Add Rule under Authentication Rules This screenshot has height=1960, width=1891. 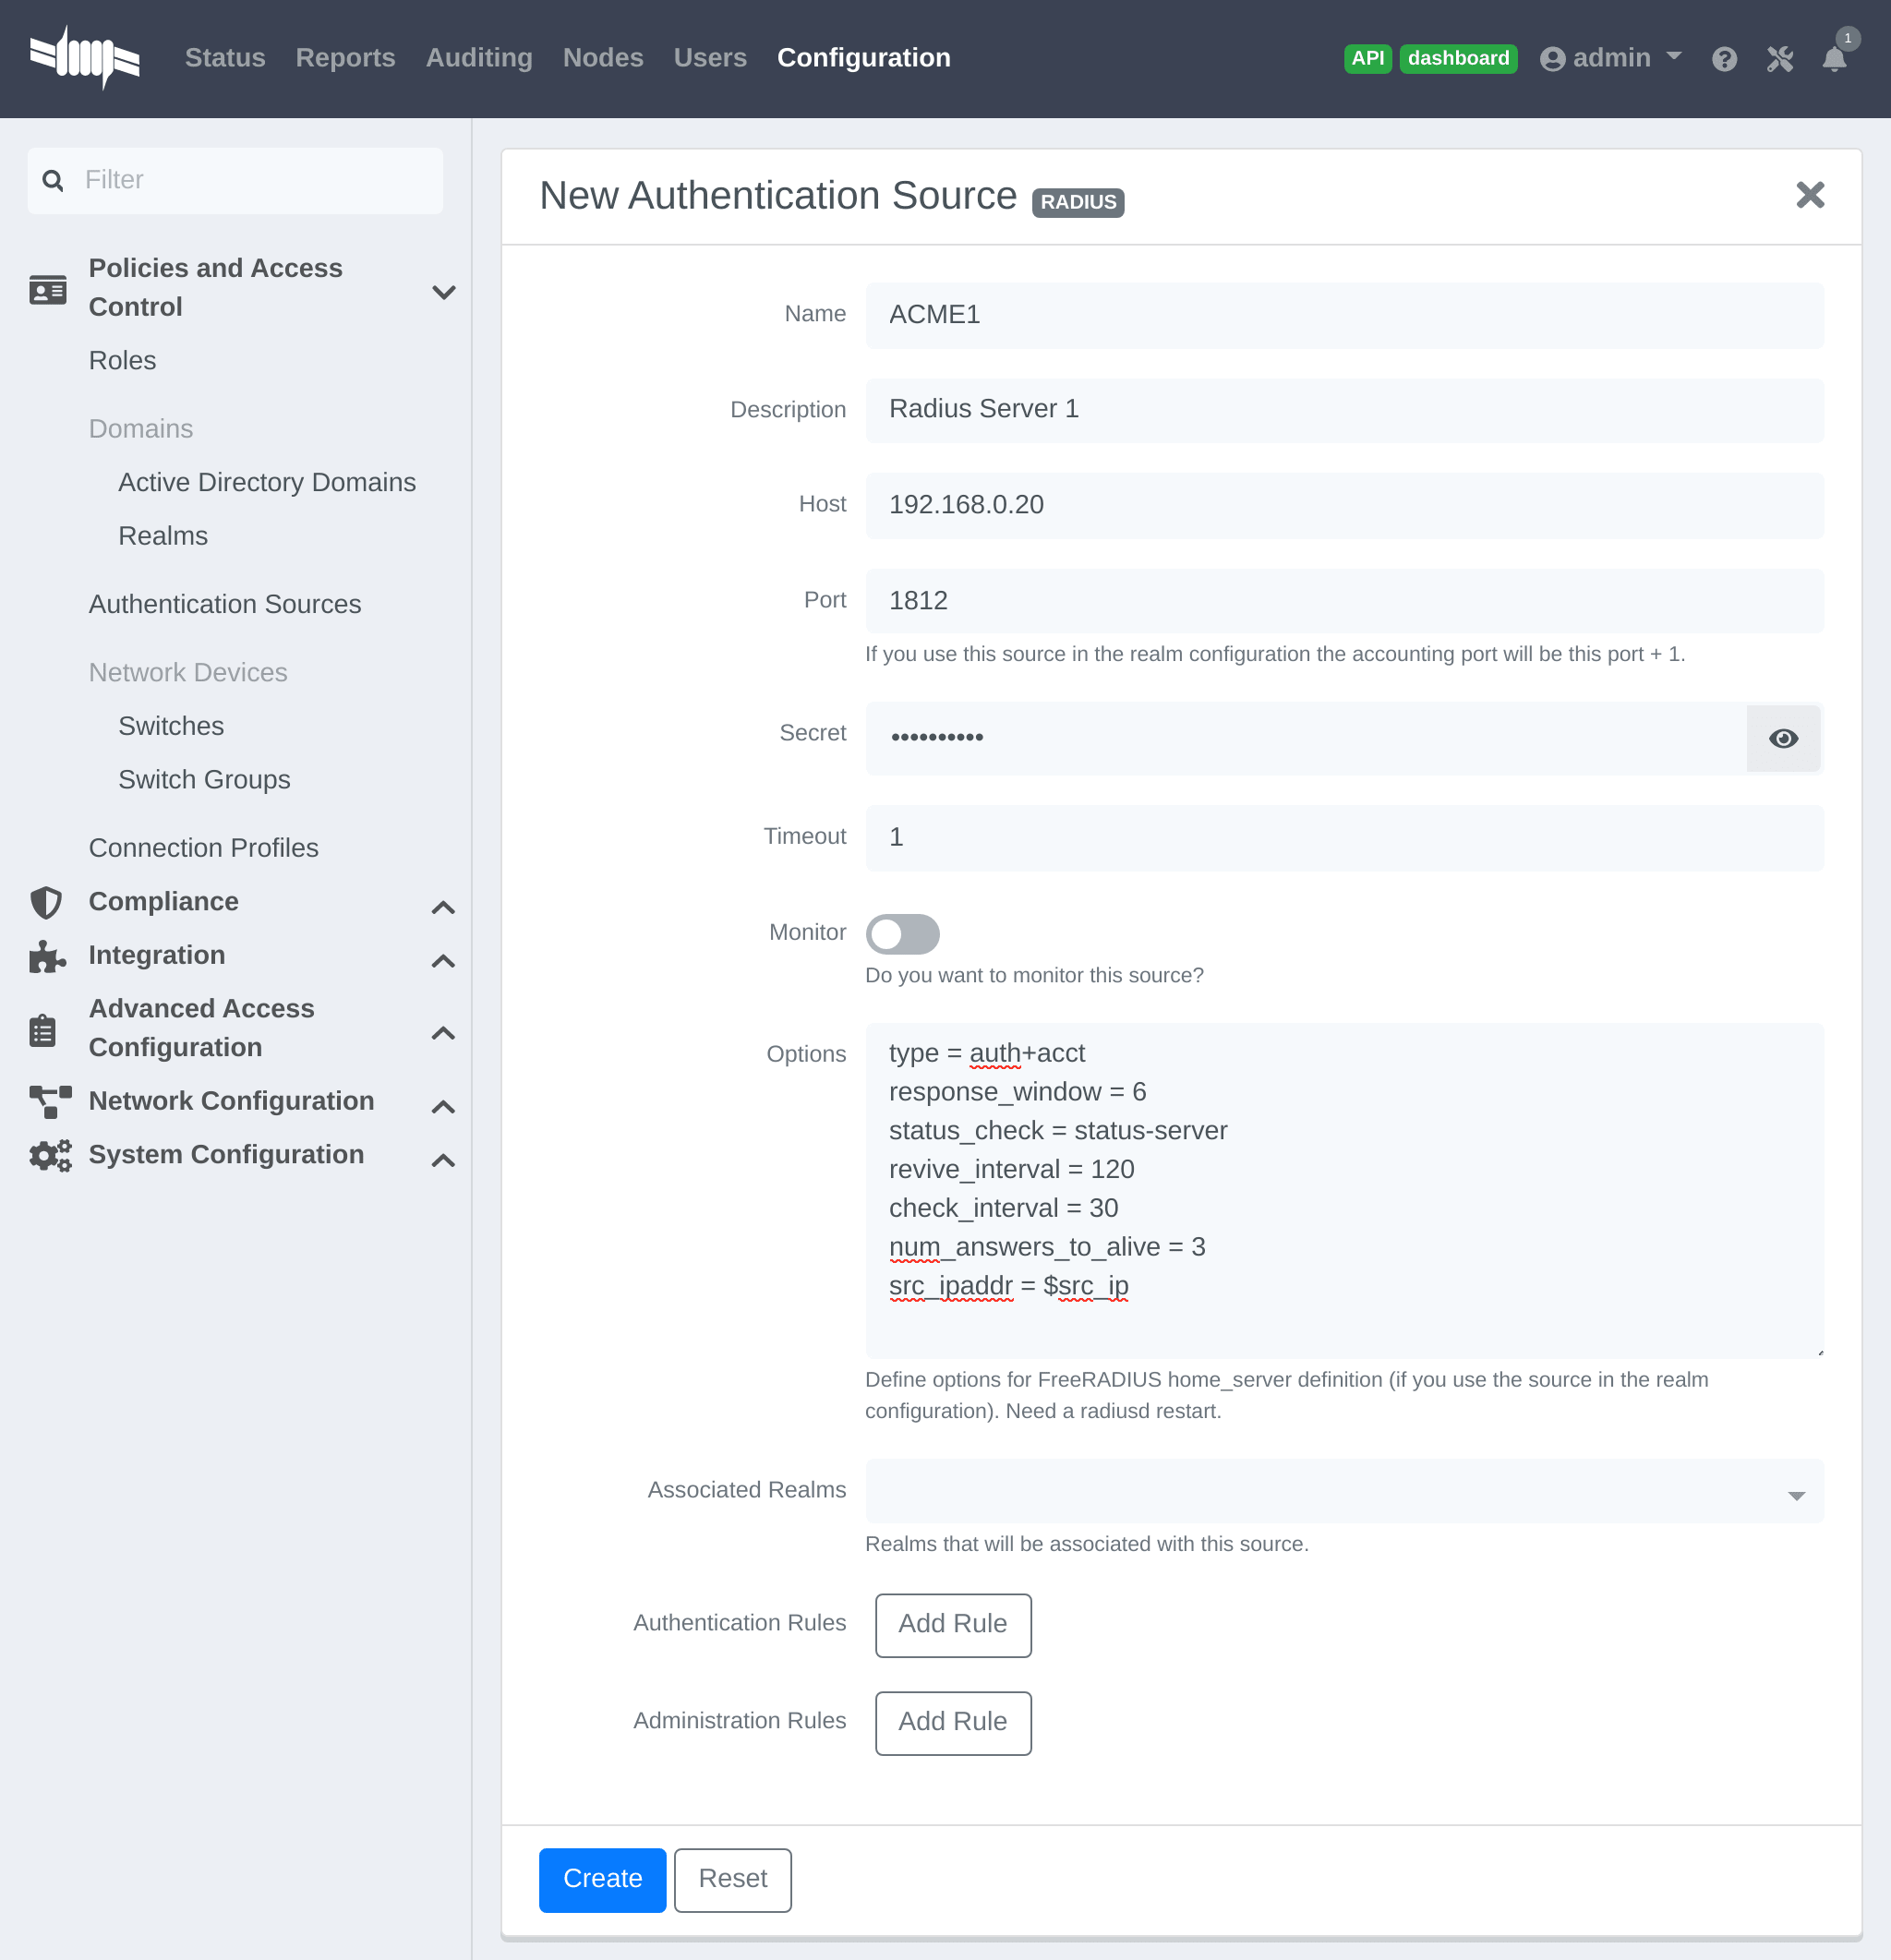pos(952,1624)
